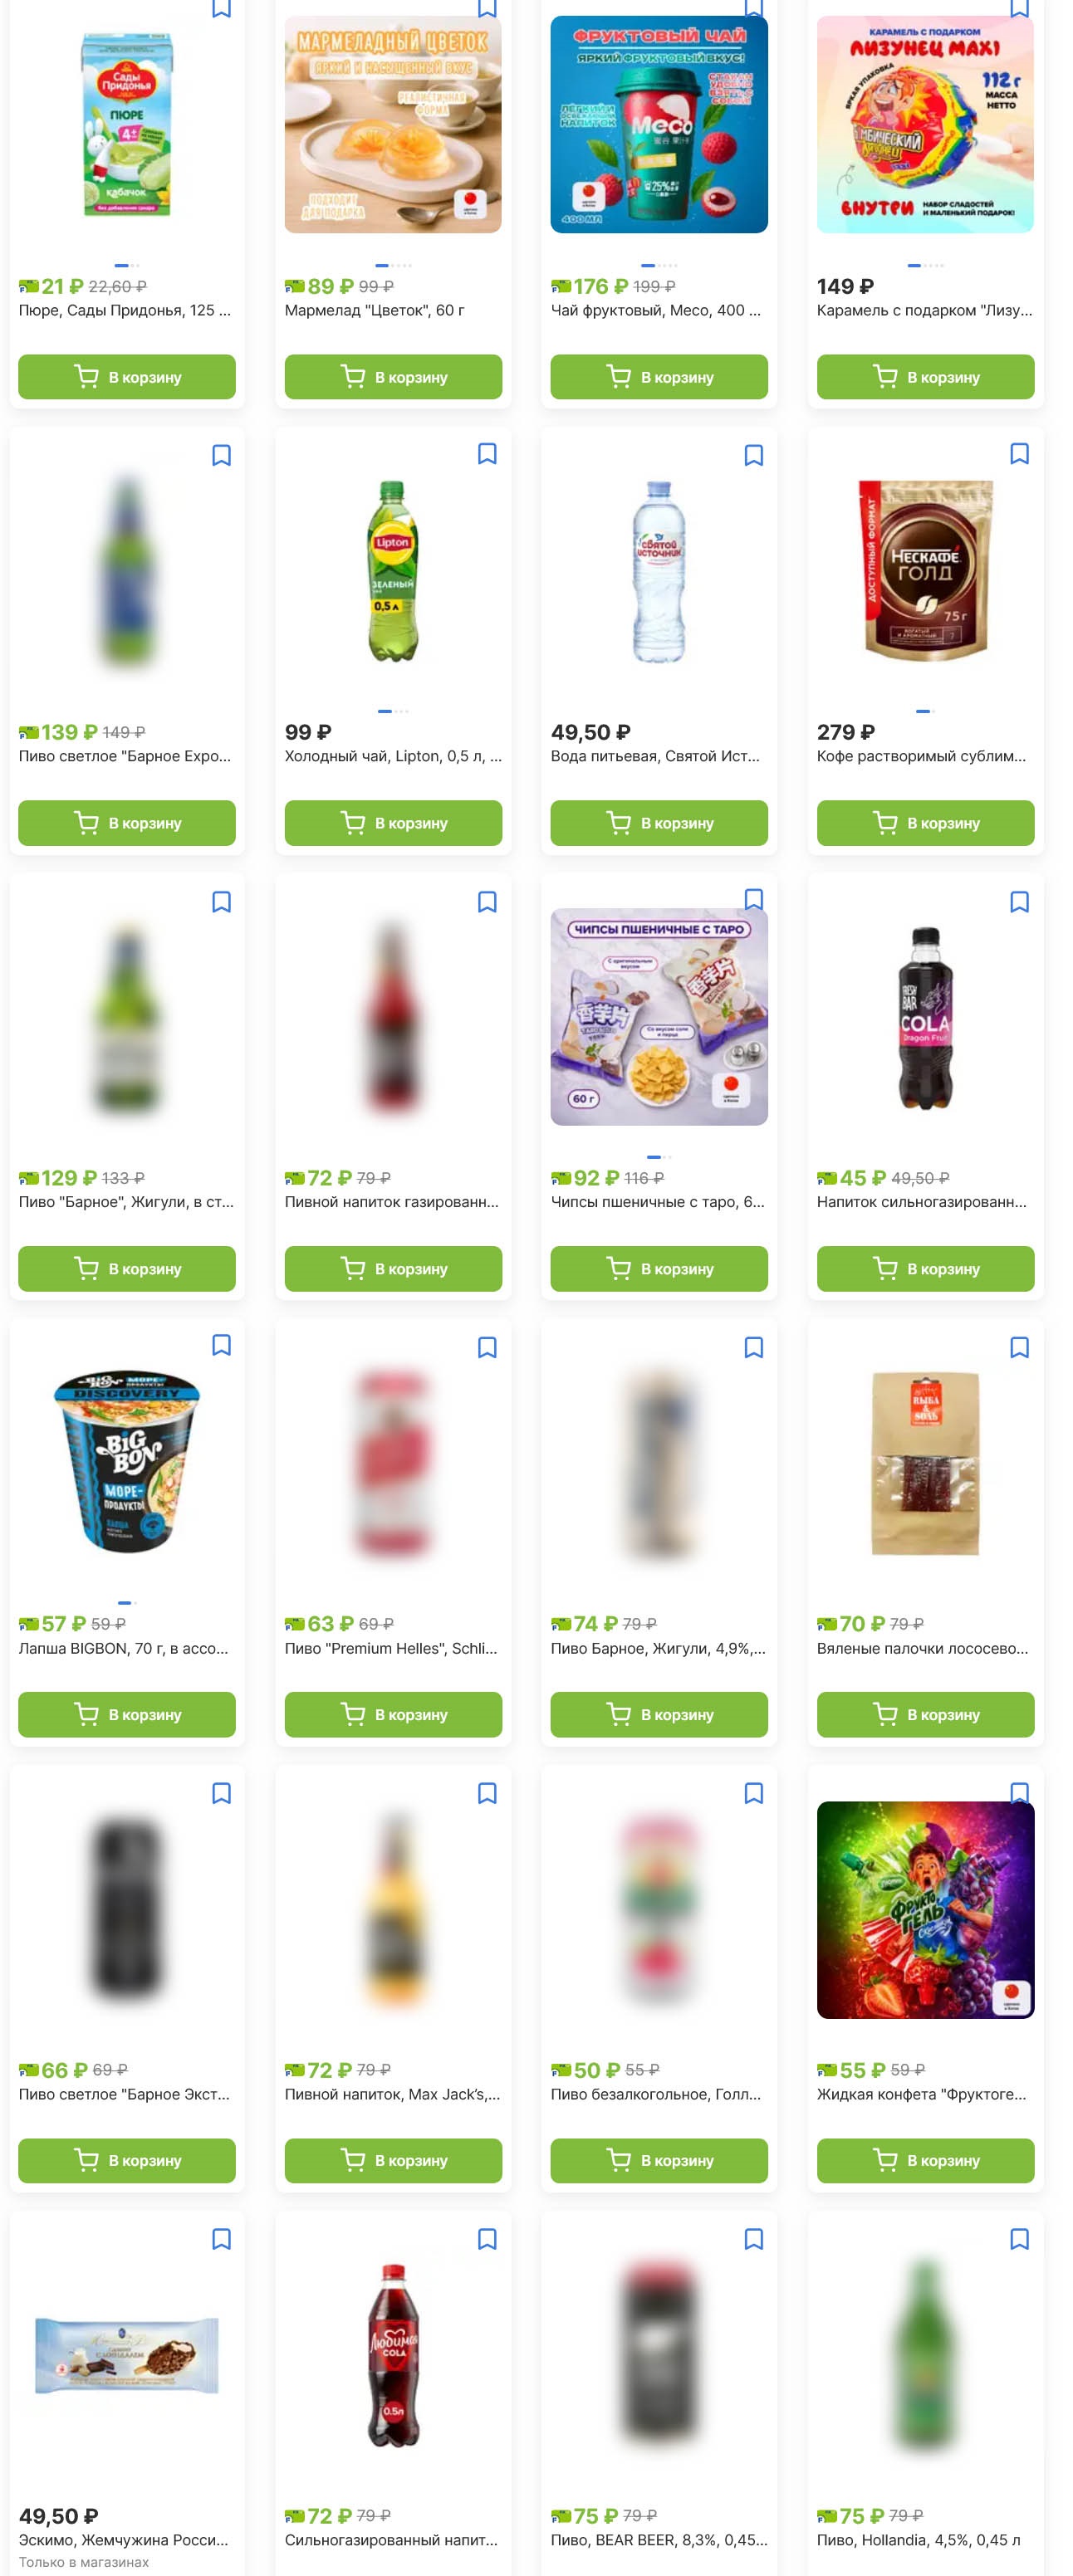The height and width of the screenshot is (2576, 1073).
Task: Toggle bookmark on Max Jack's beer drink
Action: pos(487,1794)
